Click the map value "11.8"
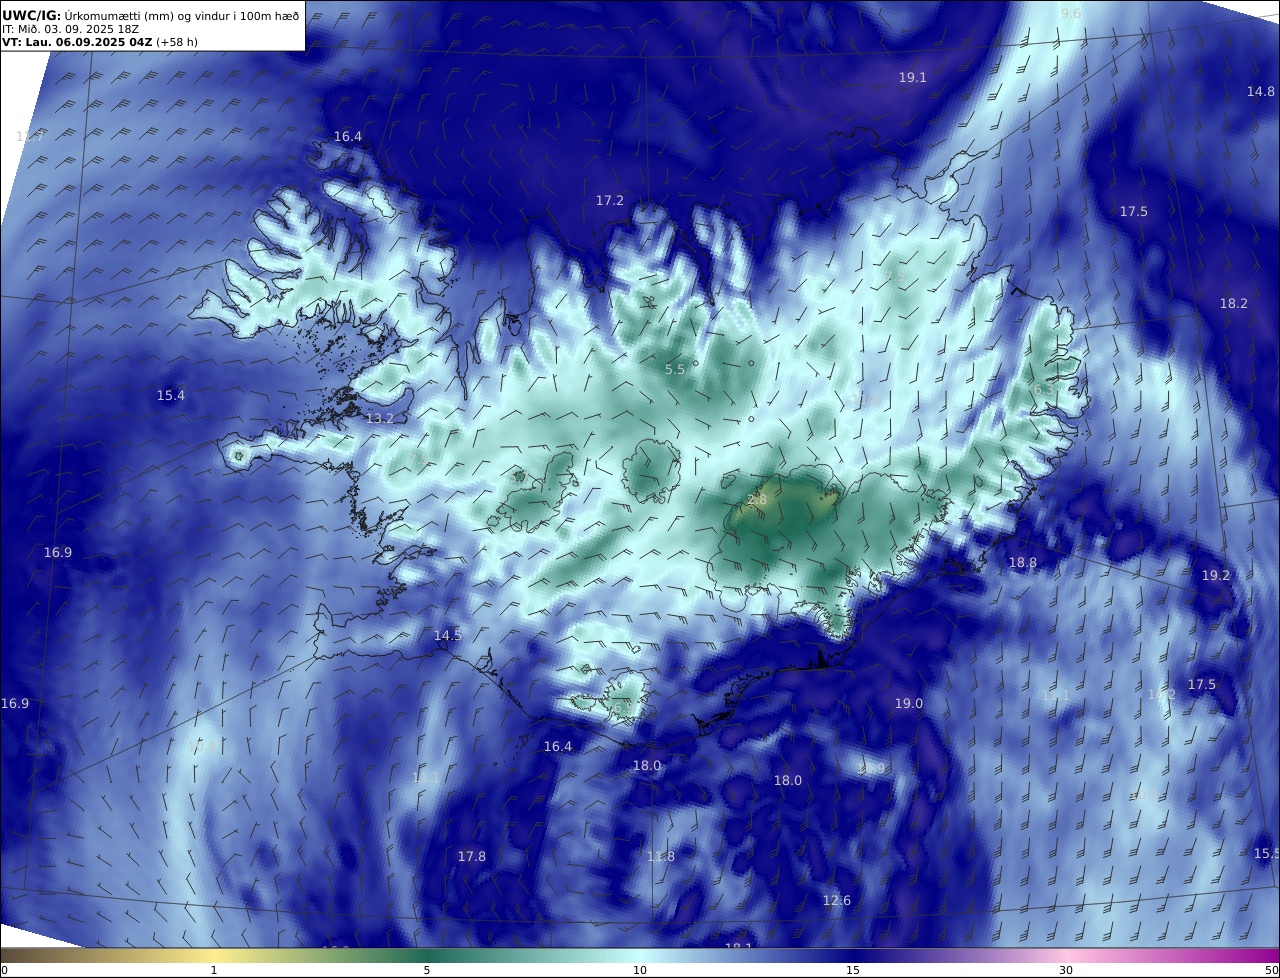The width and height of the screenshot is (1280, 978). [x=661, y=856]
